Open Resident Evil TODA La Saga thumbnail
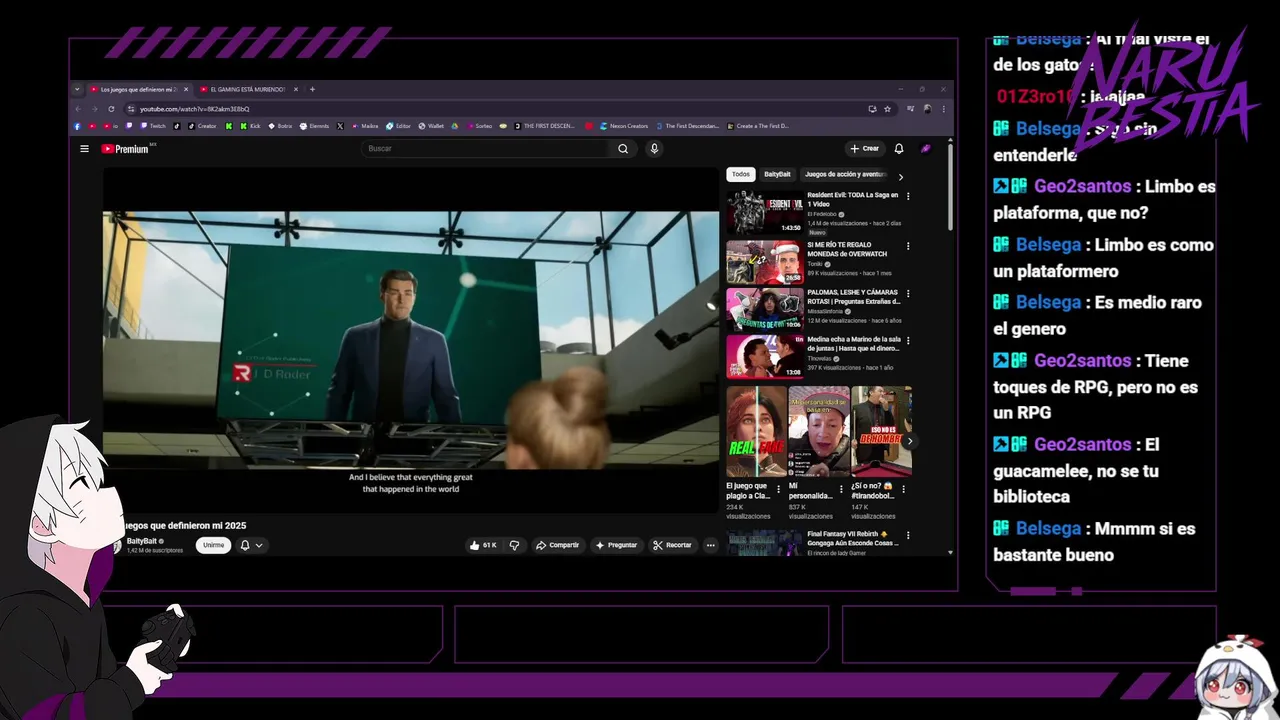Screen dimensions: 1280x720 point(765,212)
